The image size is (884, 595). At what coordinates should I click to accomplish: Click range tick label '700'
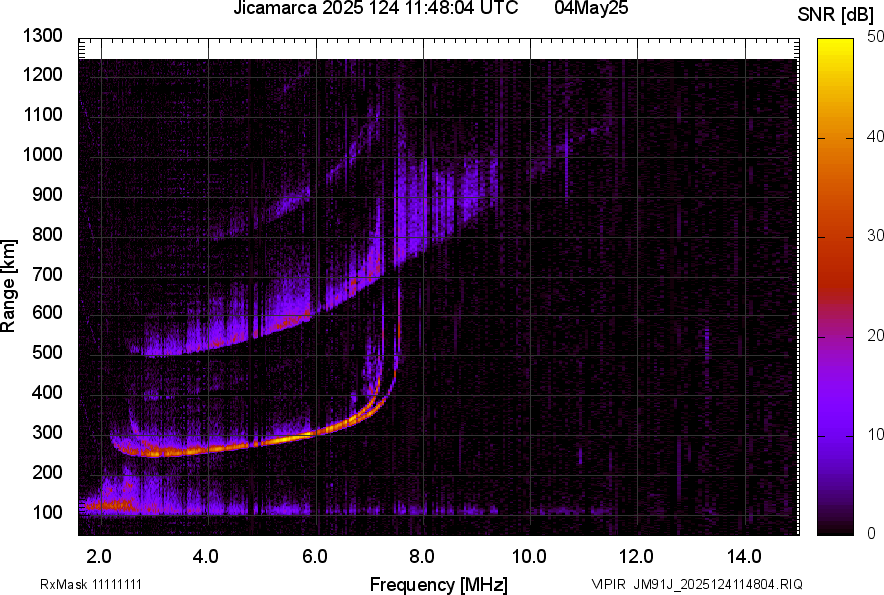pyautogui.click(x=47, y=274)
